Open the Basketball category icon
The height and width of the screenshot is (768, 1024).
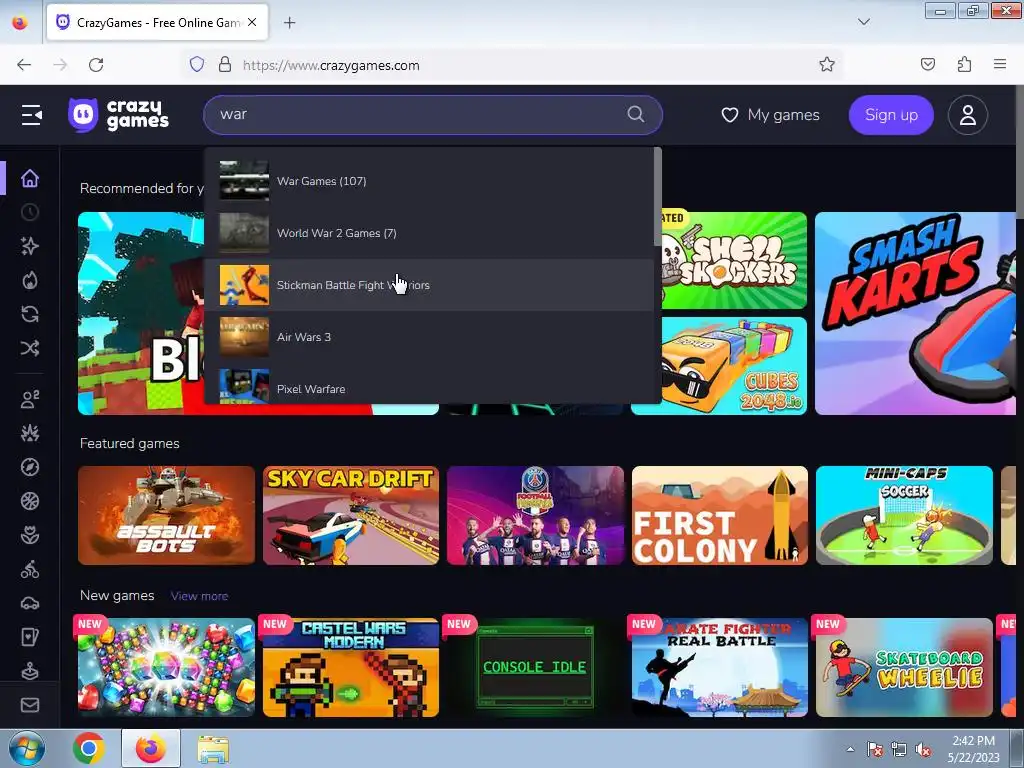tap(30, 501)
